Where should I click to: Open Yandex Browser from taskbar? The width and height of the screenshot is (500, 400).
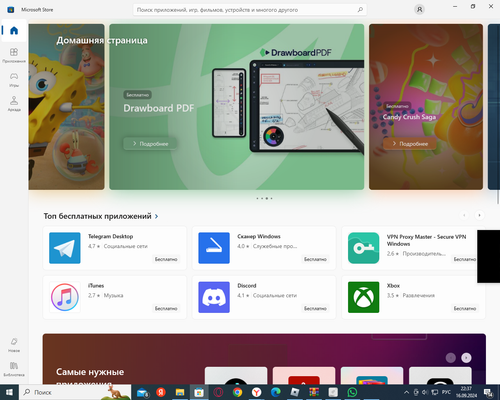[x=256, y=392]
